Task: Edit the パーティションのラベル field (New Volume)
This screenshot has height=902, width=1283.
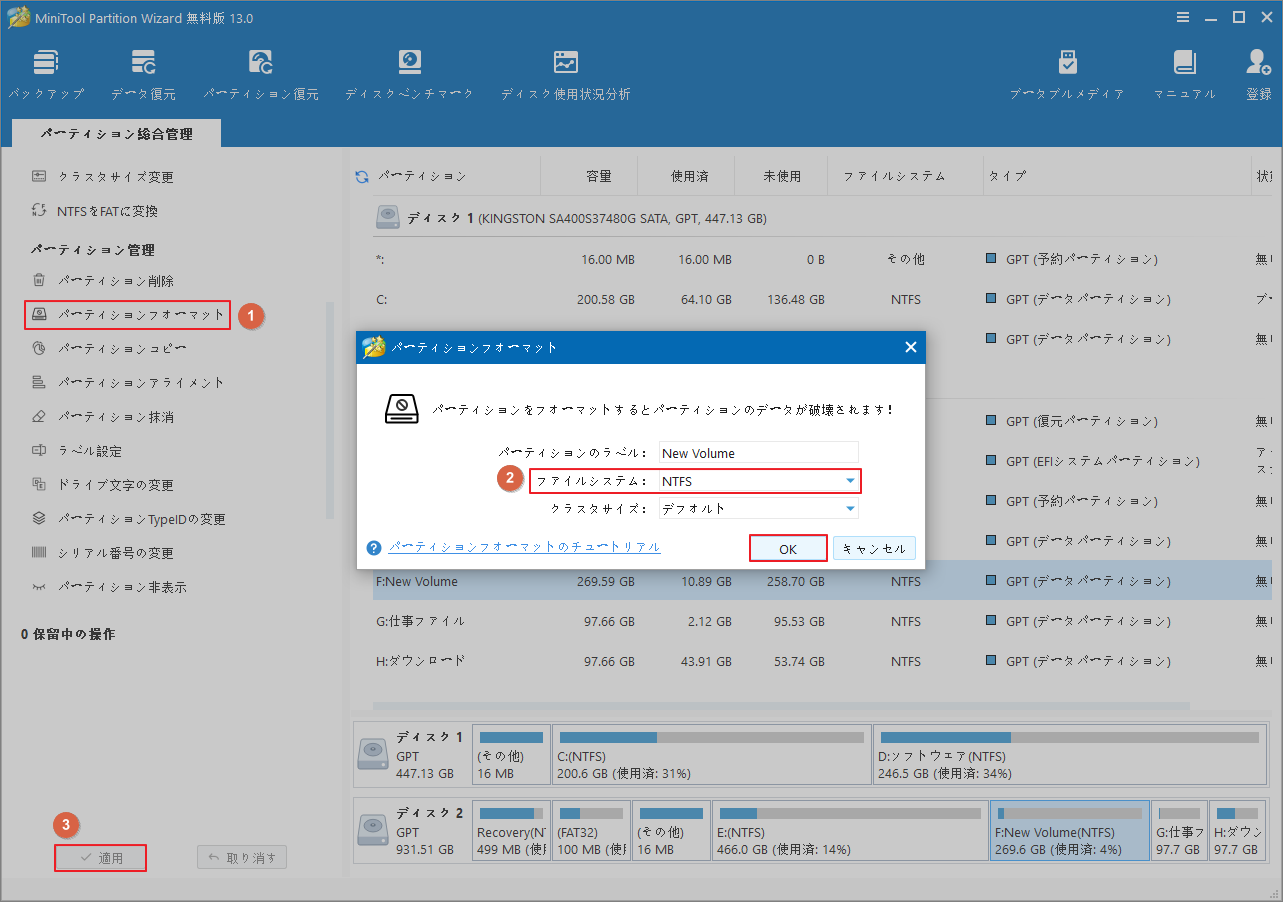Action: pyautogui.click(x=759, y=453)
